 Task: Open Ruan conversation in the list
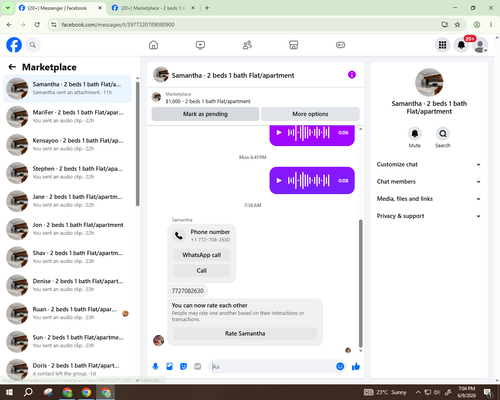coord(67,313)
